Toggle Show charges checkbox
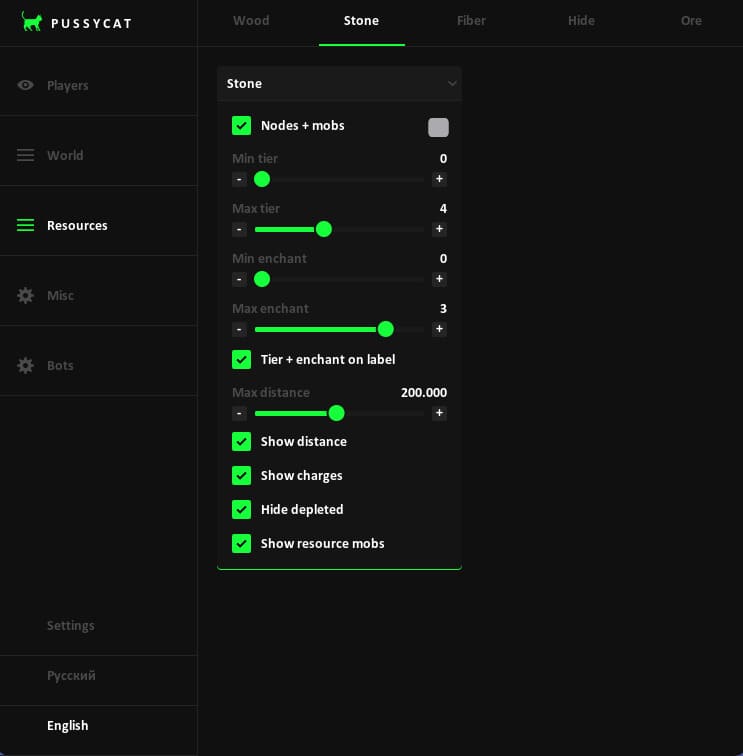The height and width of the screenshot is (756, 743). coord(242,475)
